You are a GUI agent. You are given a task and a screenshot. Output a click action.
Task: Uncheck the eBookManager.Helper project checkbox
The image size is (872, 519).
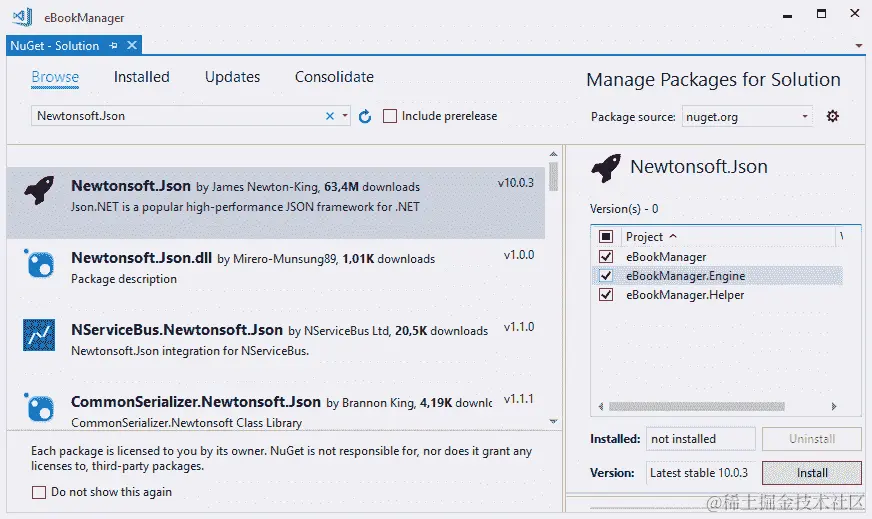click(x=606, y=294)
